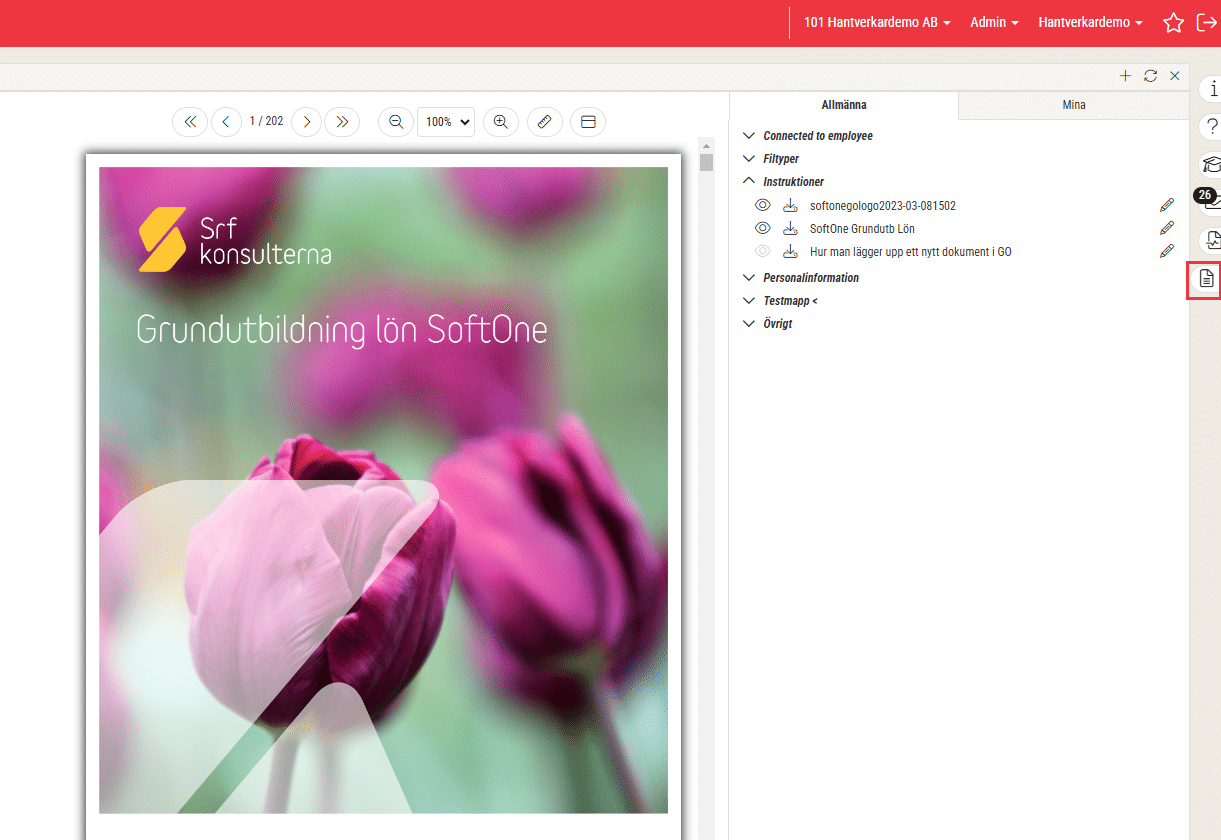Expand the Testmapp < folder

tap(780, 301)
